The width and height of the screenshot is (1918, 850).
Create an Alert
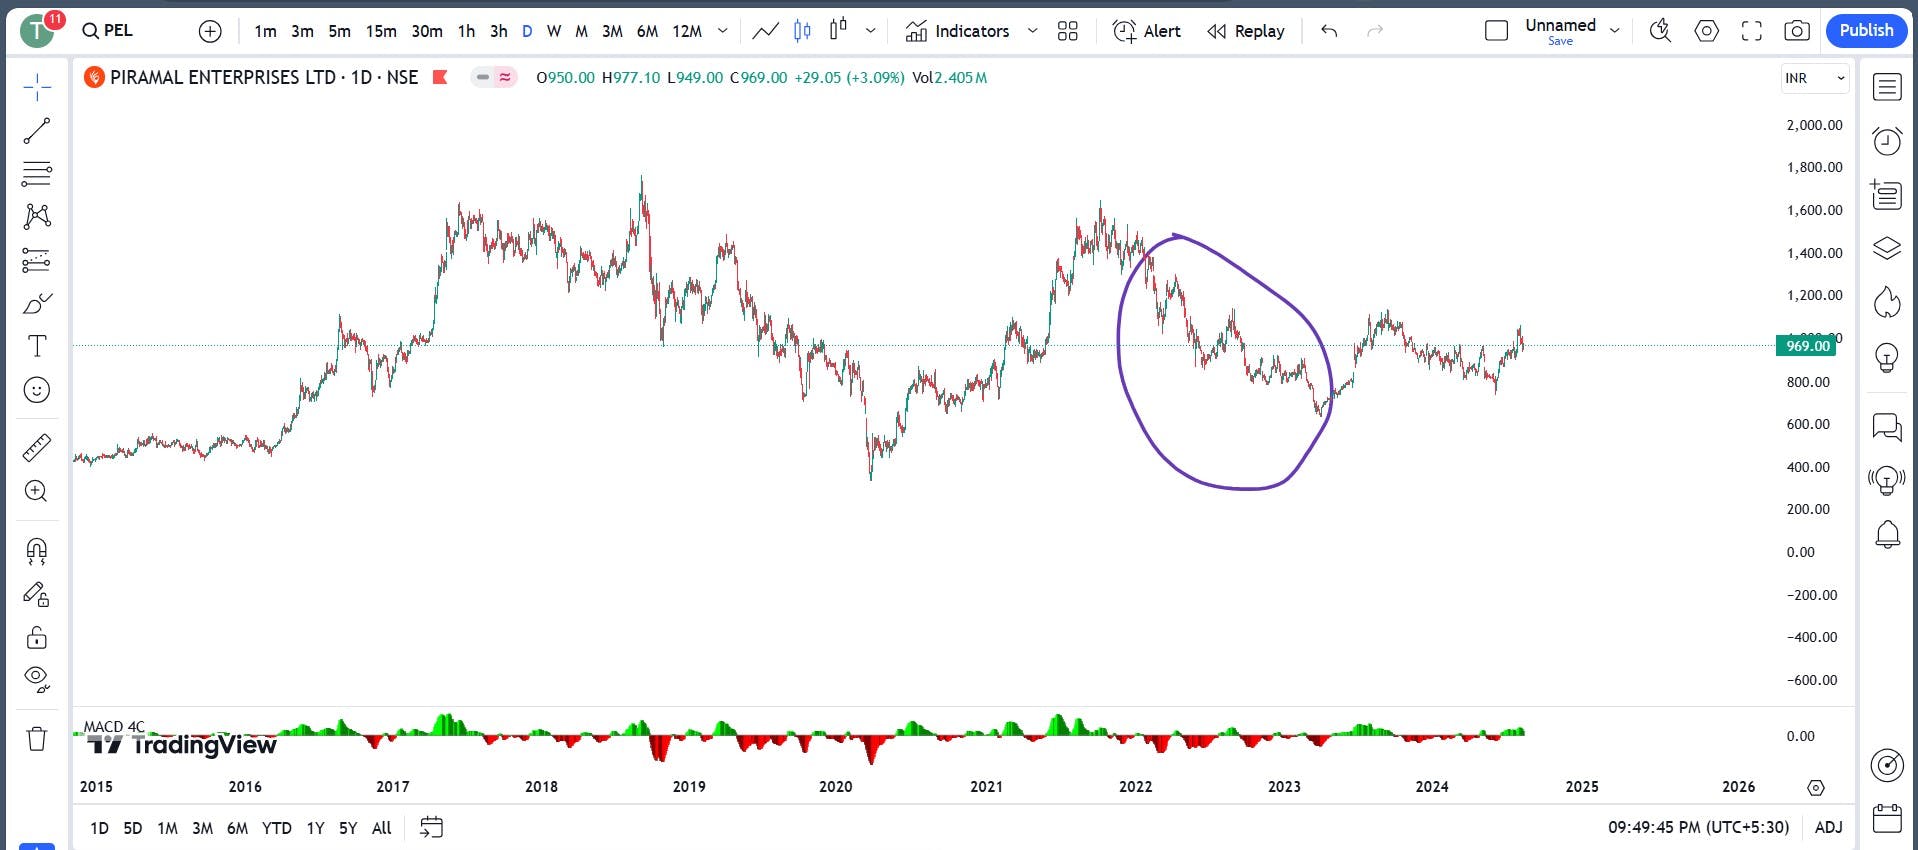point(1147,31)
